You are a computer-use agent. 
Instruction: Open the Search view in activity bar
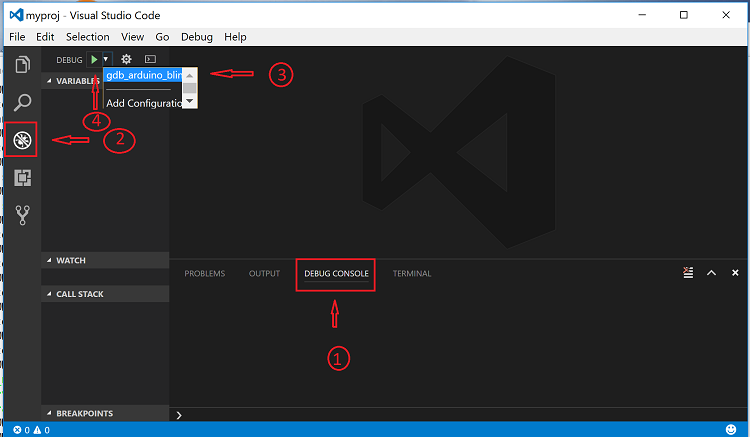(x=21, y=102)
